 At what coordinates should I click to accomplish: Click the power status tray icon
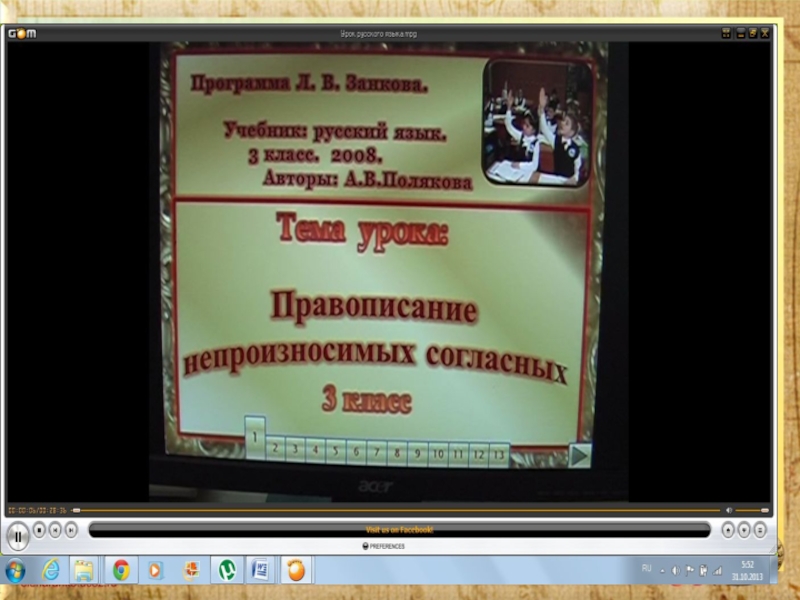point(703,571)
